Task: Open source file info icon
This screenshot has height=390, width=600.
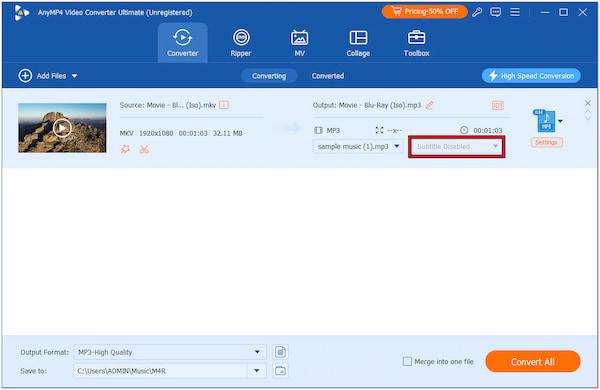Action: click(224, 105)
